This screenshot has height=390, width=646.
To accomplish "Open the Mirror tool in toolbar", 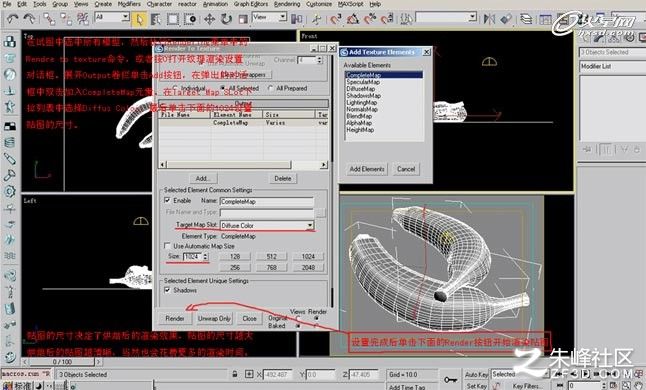I will [489, 19].
